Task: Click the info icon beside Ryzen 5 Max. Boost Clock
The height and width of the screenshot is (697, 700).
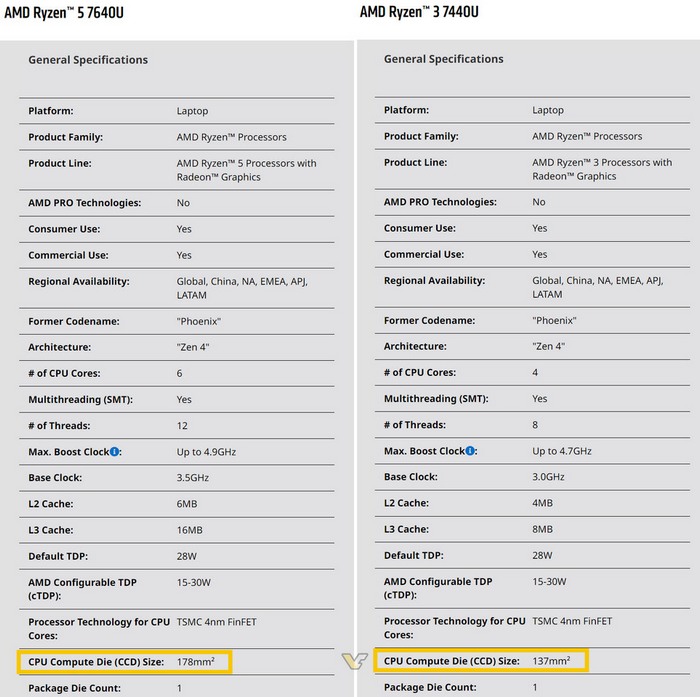Action: 115,452
